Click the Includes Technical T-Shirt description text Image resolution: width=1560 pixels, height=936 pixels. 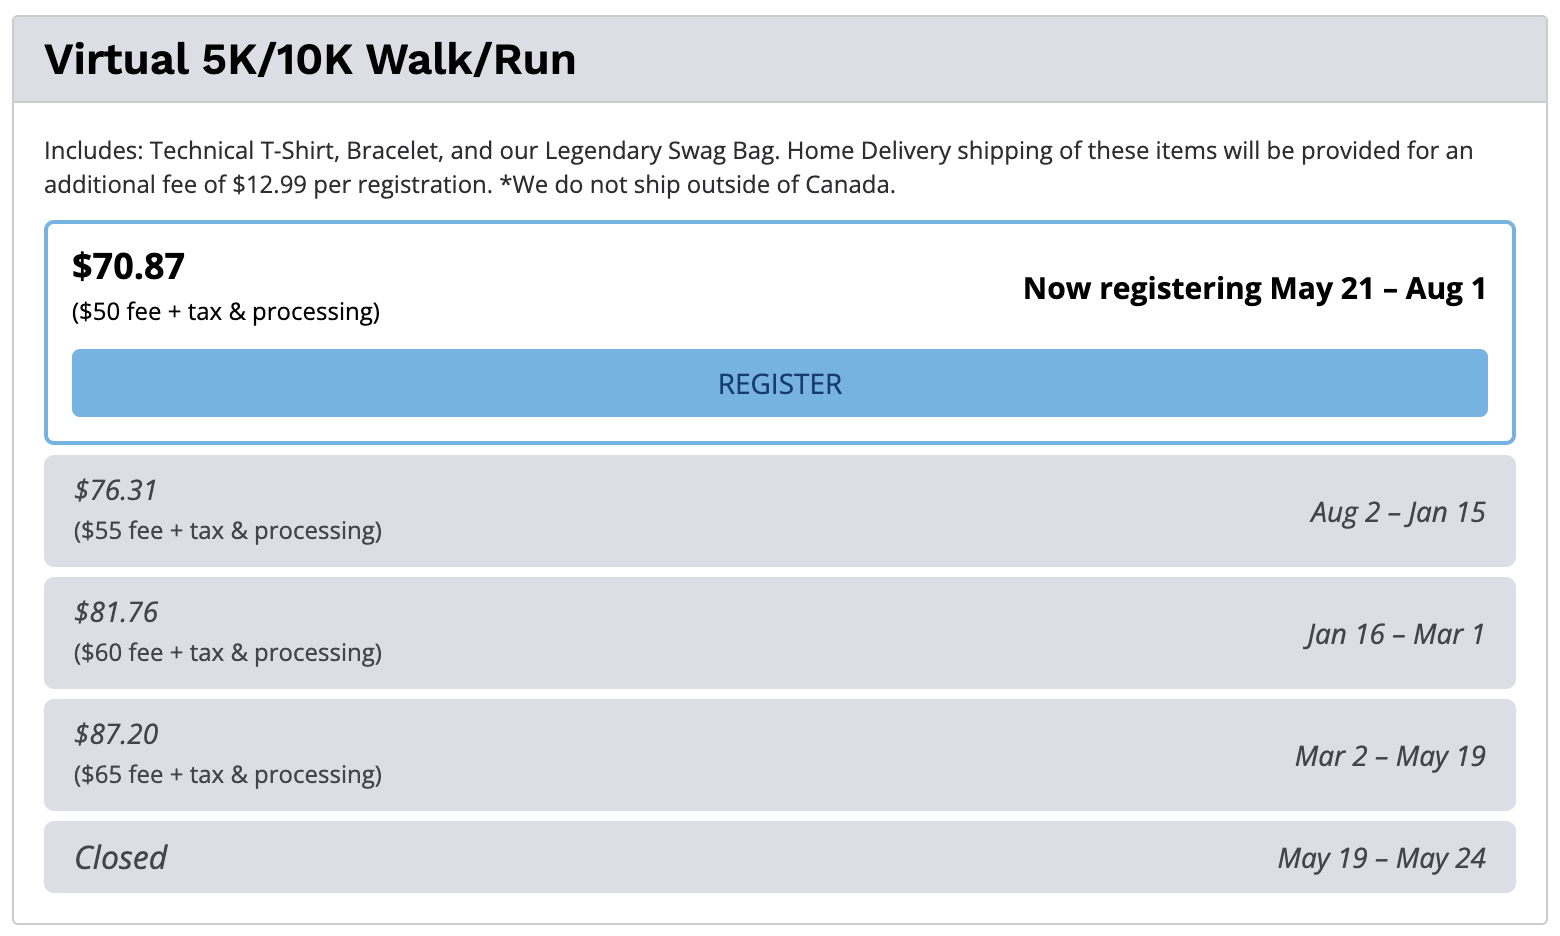758,168
